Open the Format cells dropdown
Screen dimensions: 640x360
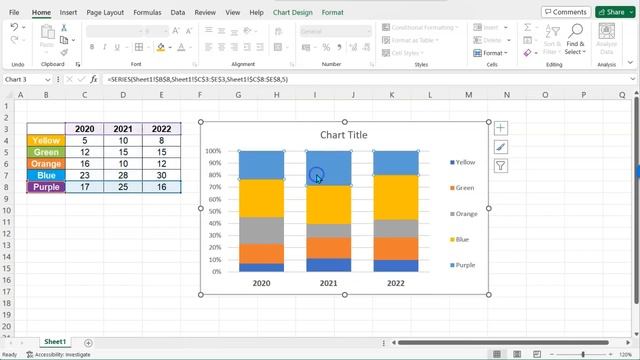click(x=490, y=53)
